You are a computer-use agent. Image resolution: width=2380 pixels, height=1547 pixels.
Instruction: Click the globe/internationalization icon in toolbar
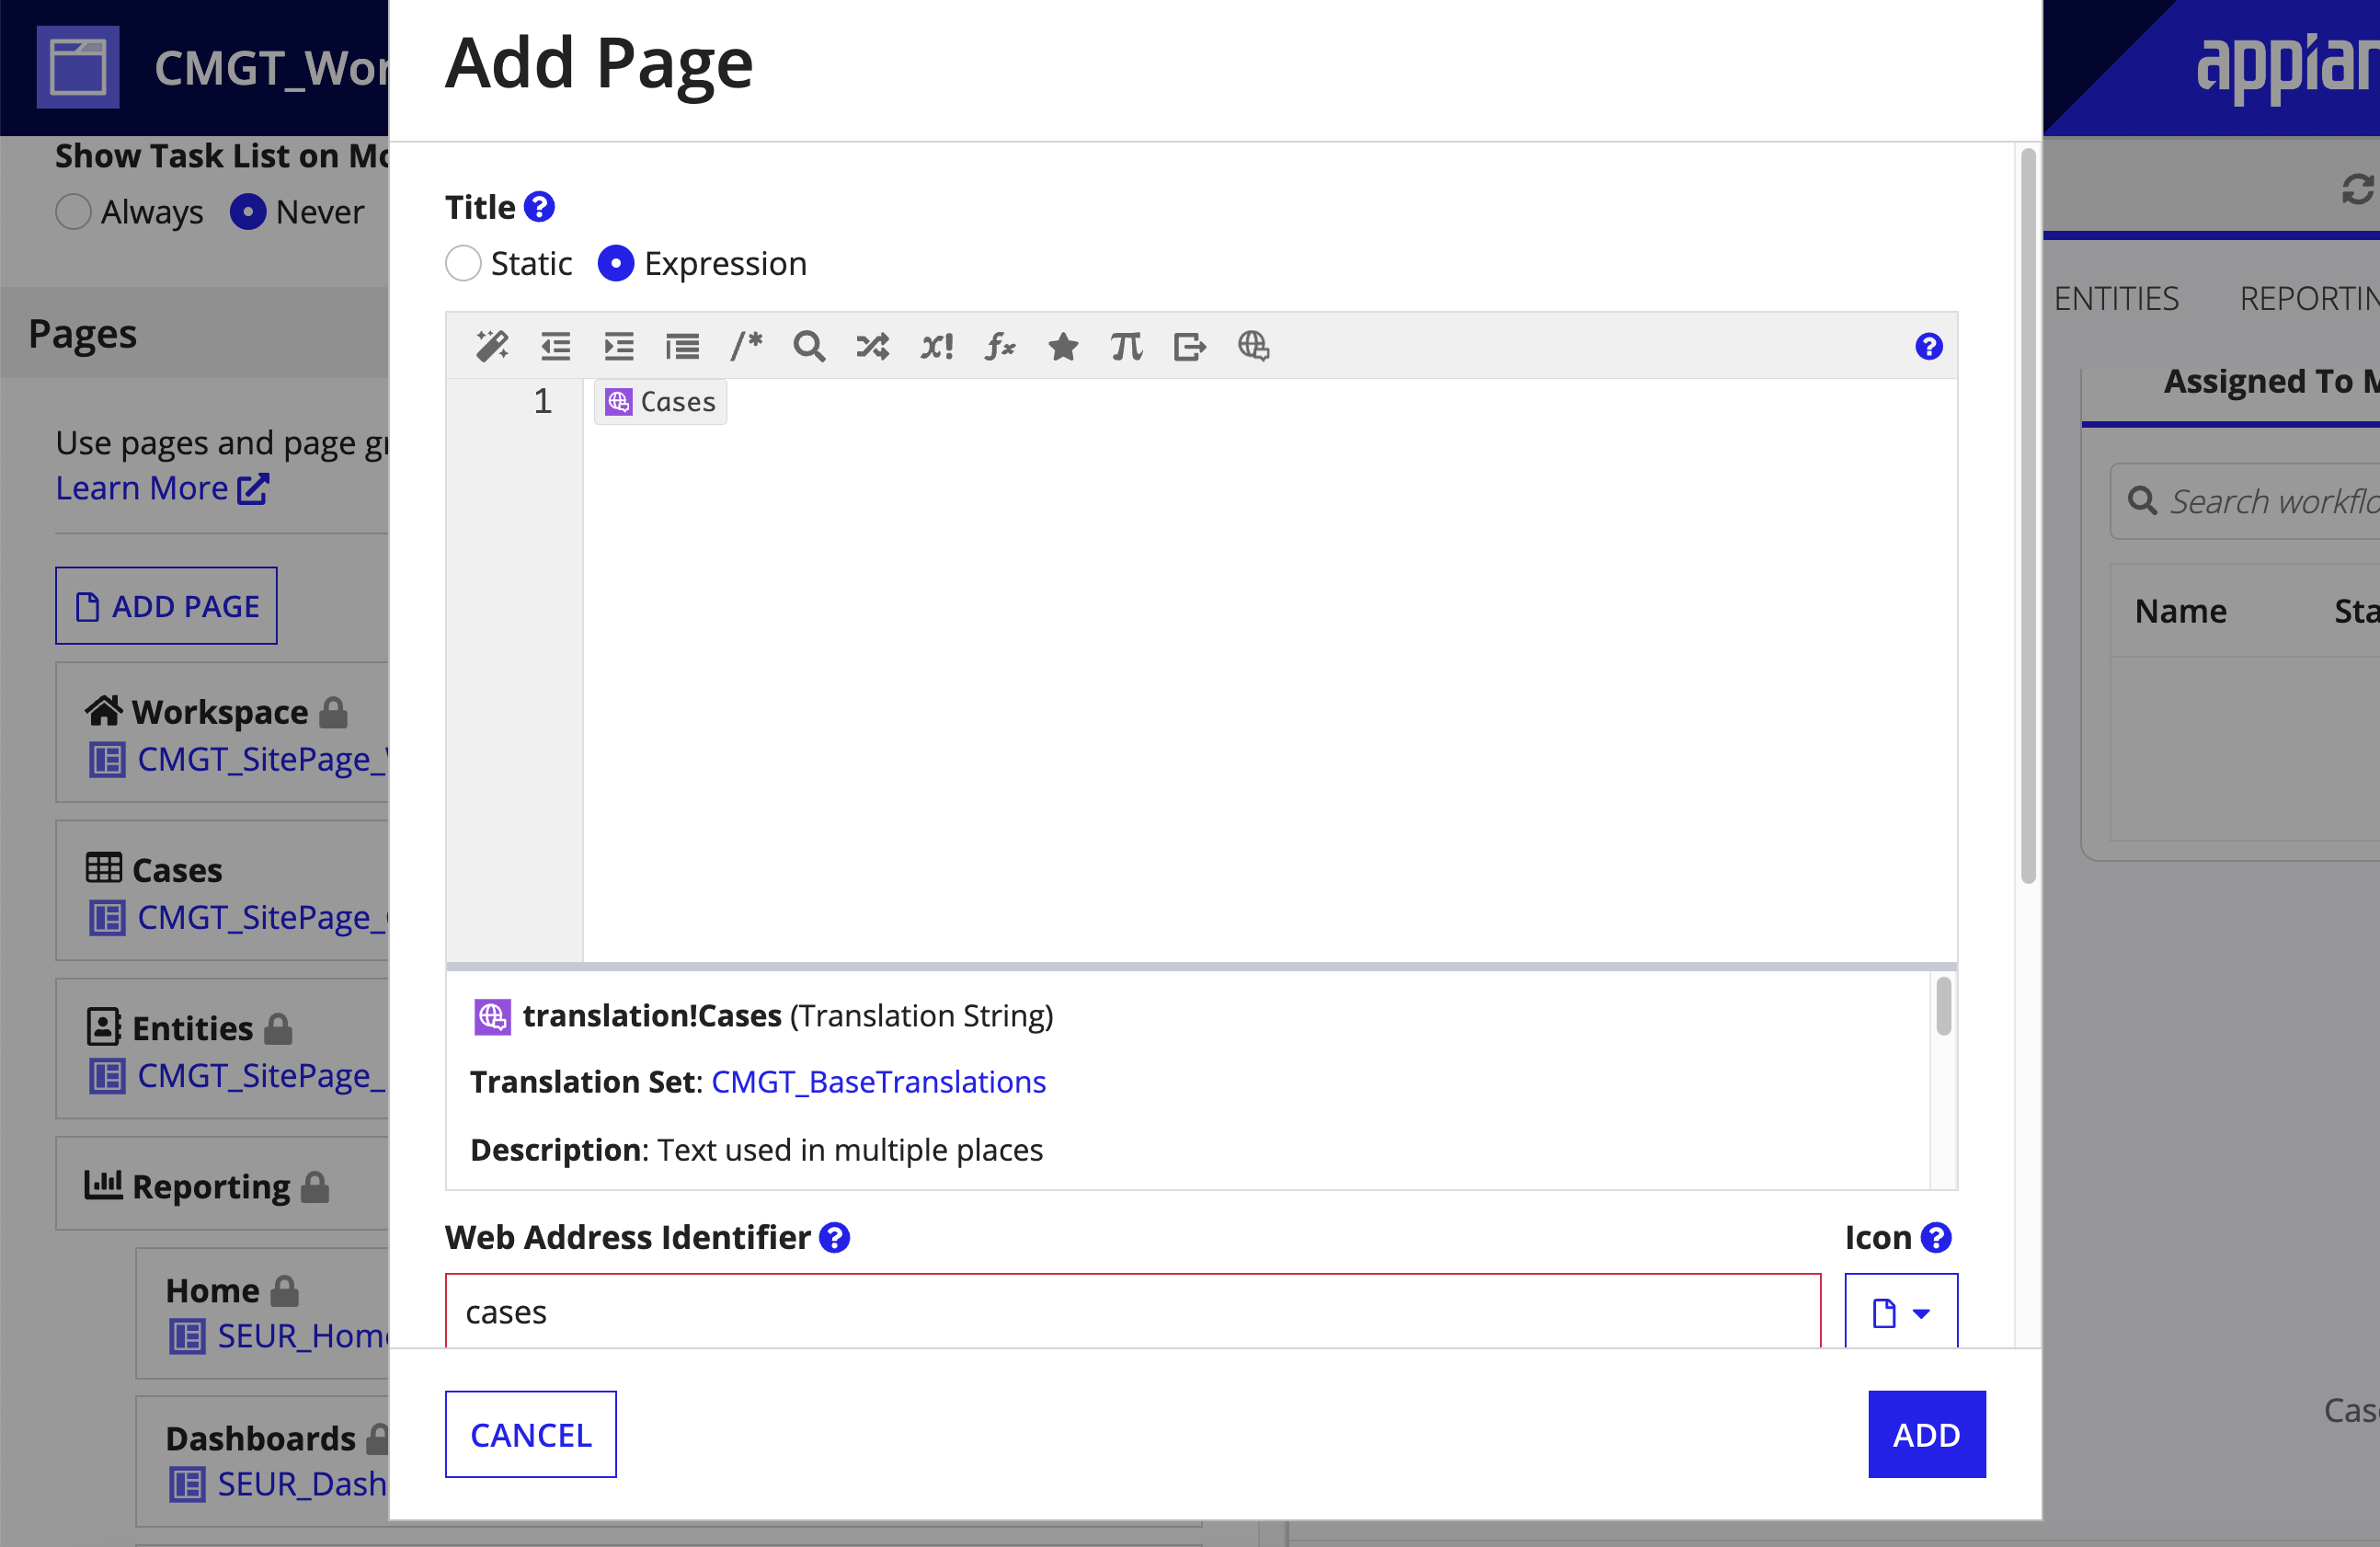(1251, 347)
